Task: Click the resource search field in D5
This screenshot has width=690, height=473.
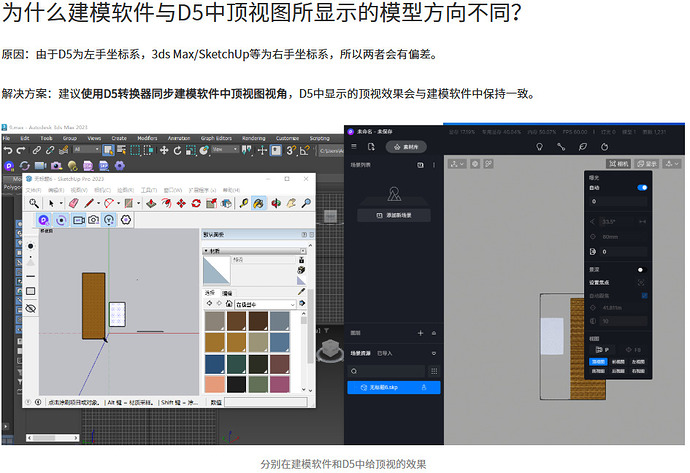Action: click(x=387, y=371)
